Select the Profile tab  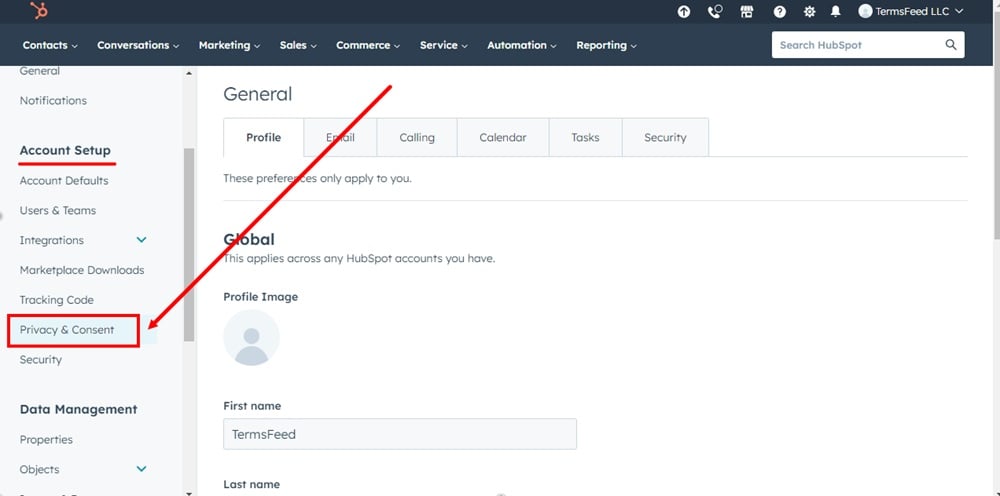click(x=263, y=137)
